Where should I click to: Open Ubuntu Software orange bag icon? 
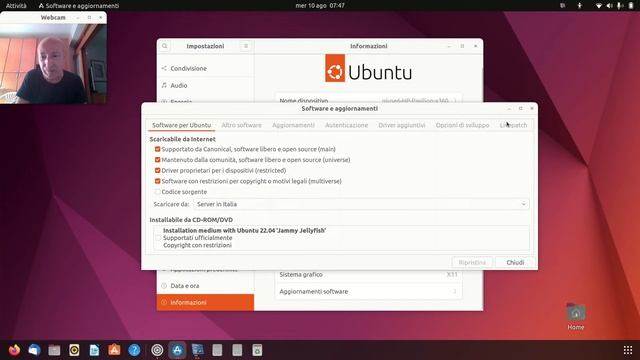coord(114,350)
